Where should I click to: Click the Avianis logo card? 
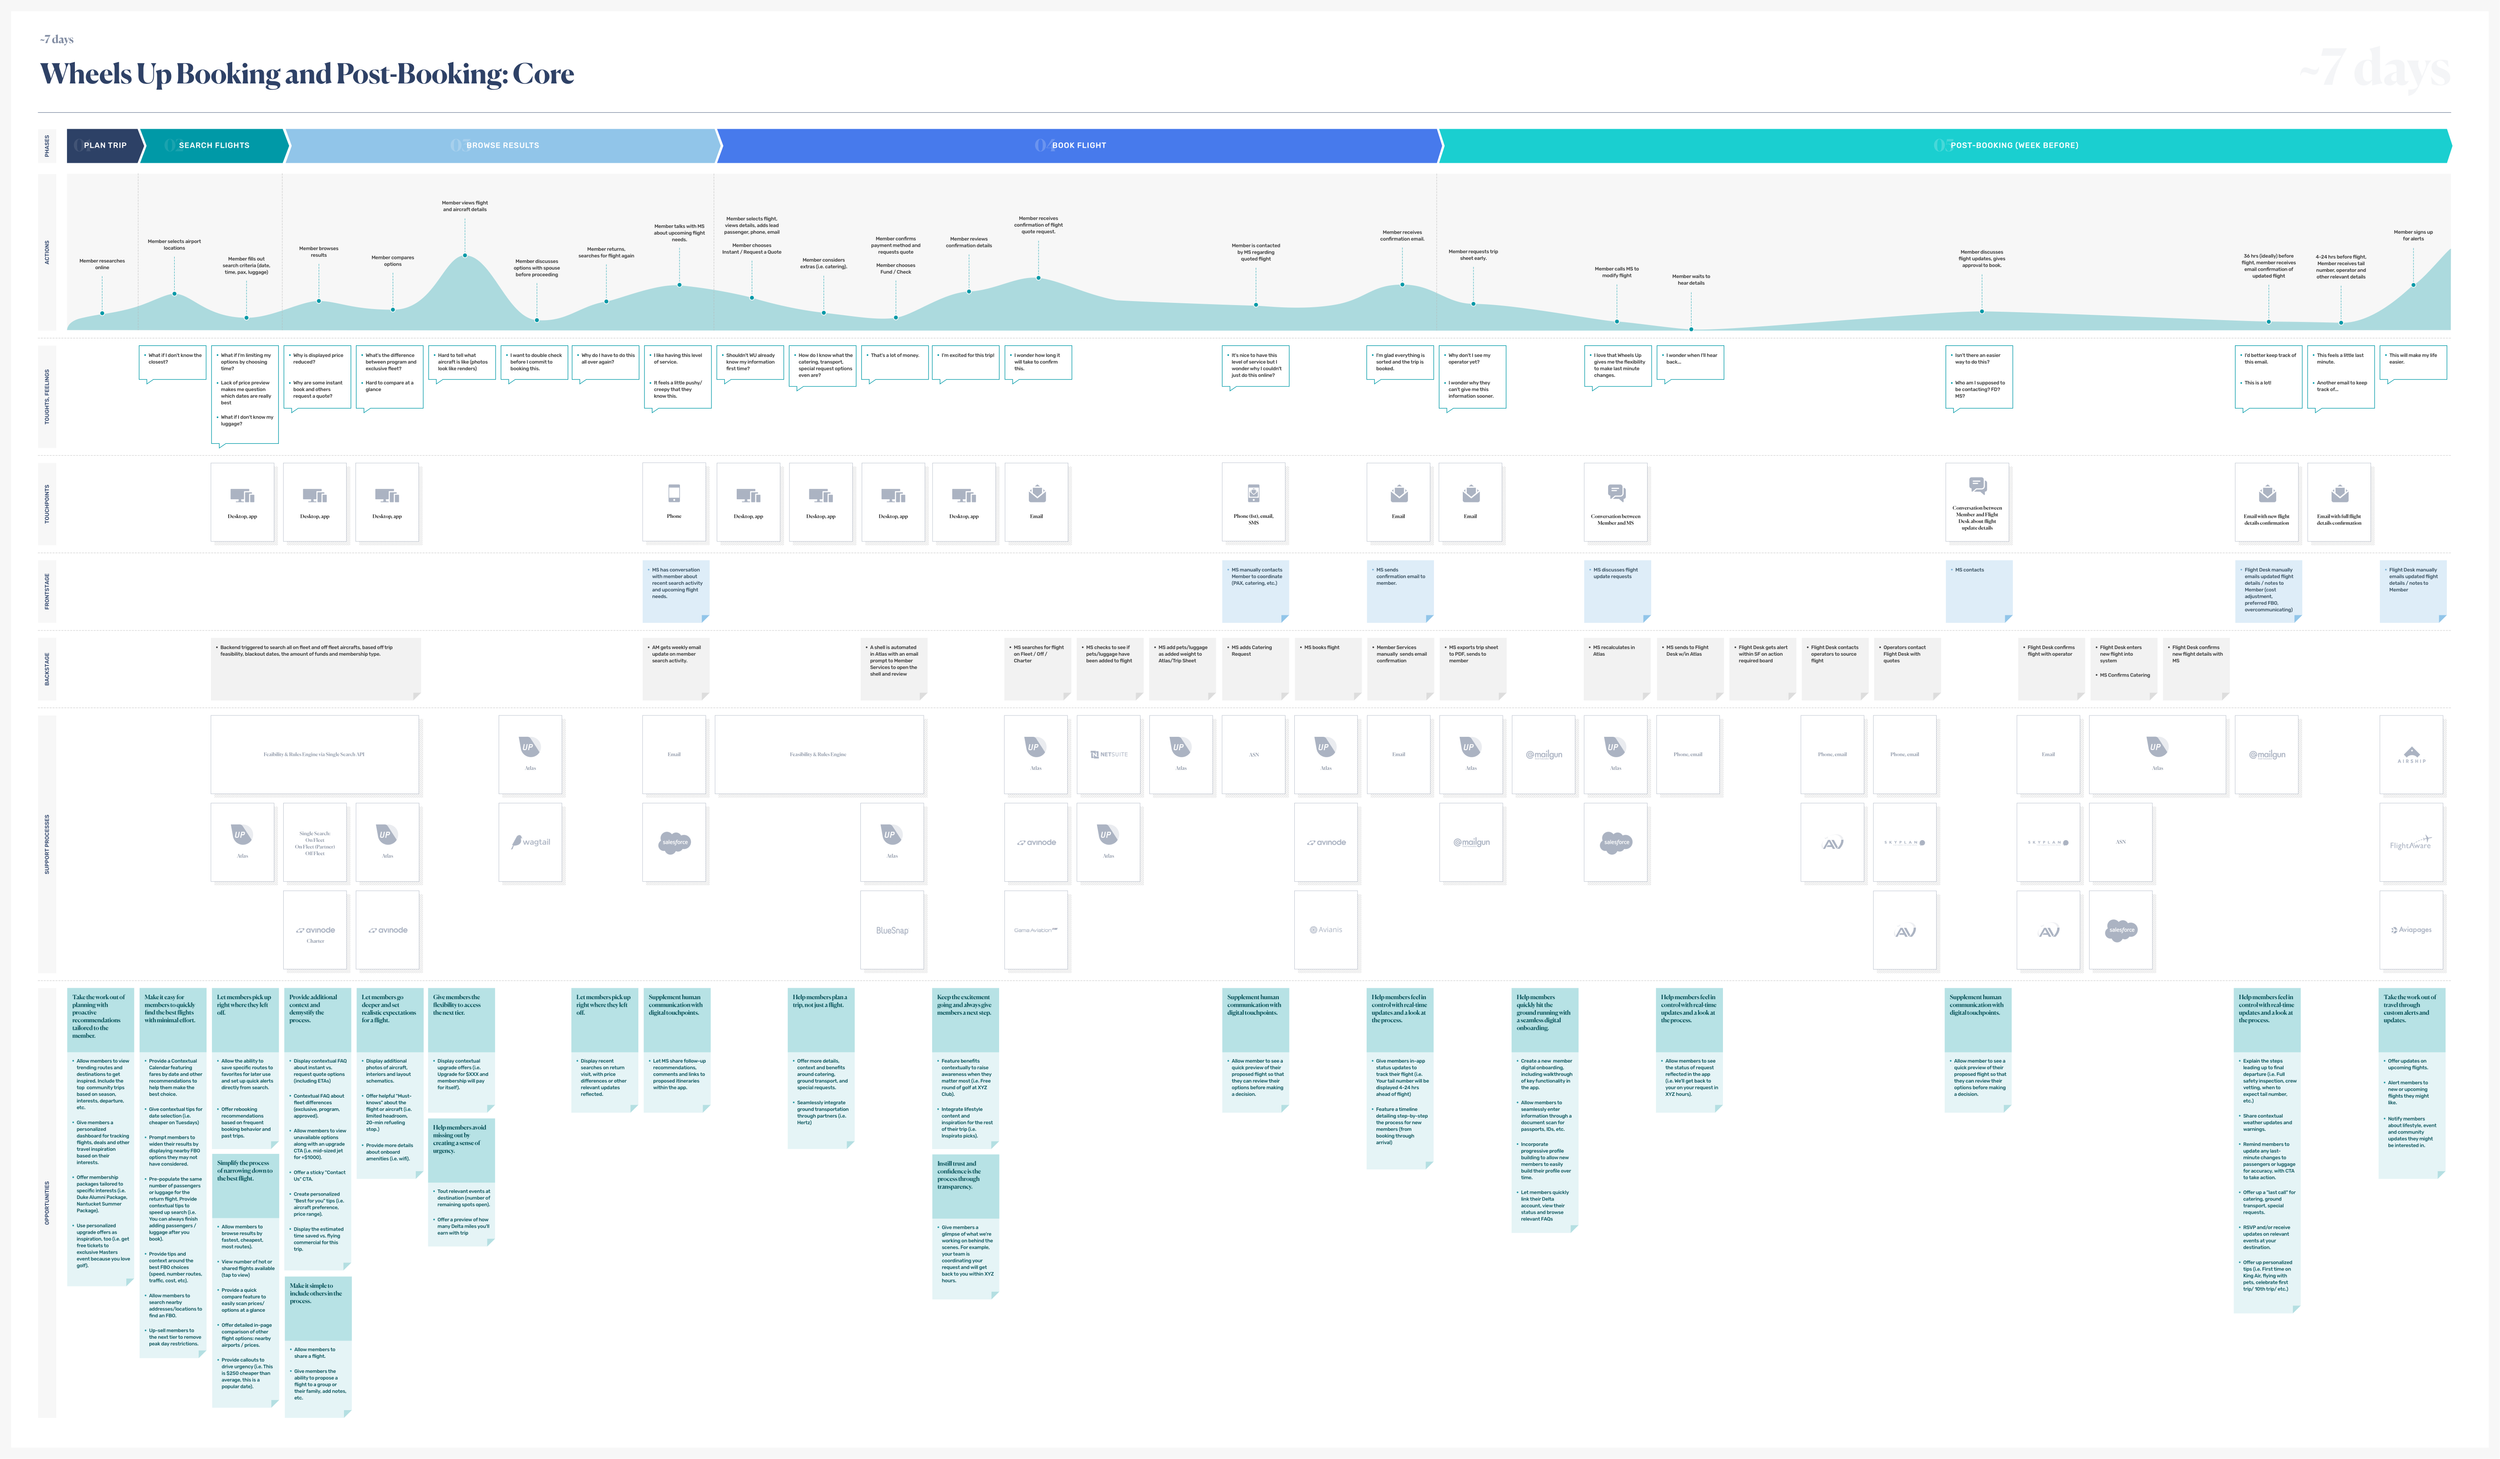coord(1326,930)
